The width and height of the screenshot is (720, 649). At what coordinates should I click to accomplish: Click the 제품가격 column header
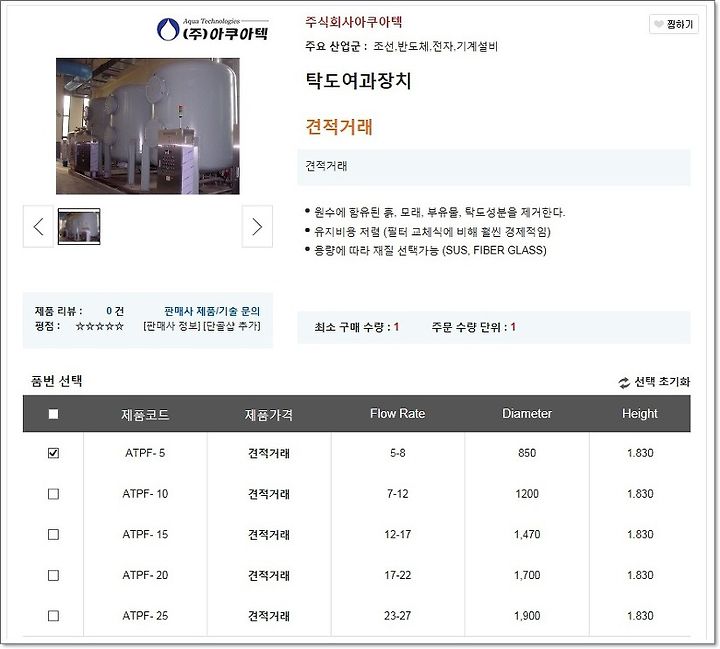point(269,415)
